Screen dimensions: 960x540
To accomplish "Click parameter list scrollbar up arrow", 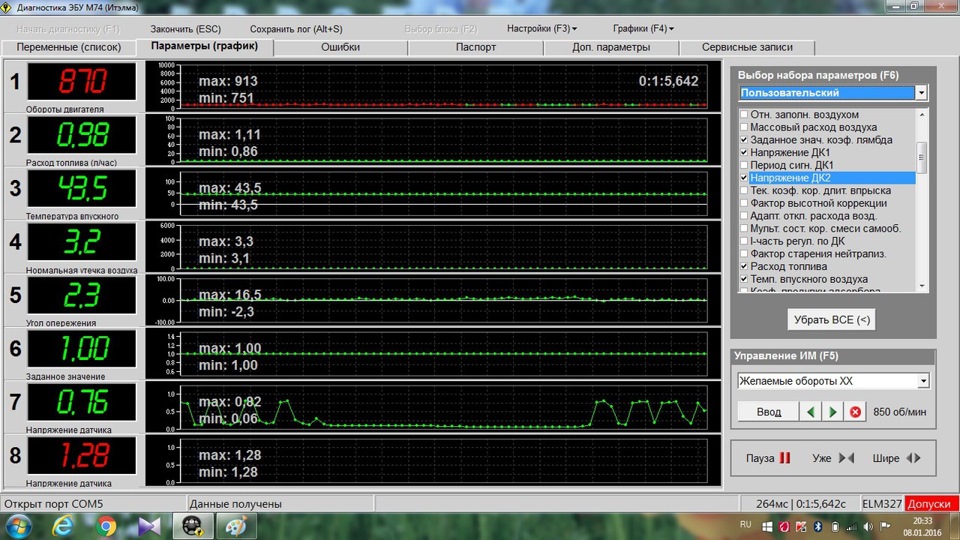I will 922,114.
